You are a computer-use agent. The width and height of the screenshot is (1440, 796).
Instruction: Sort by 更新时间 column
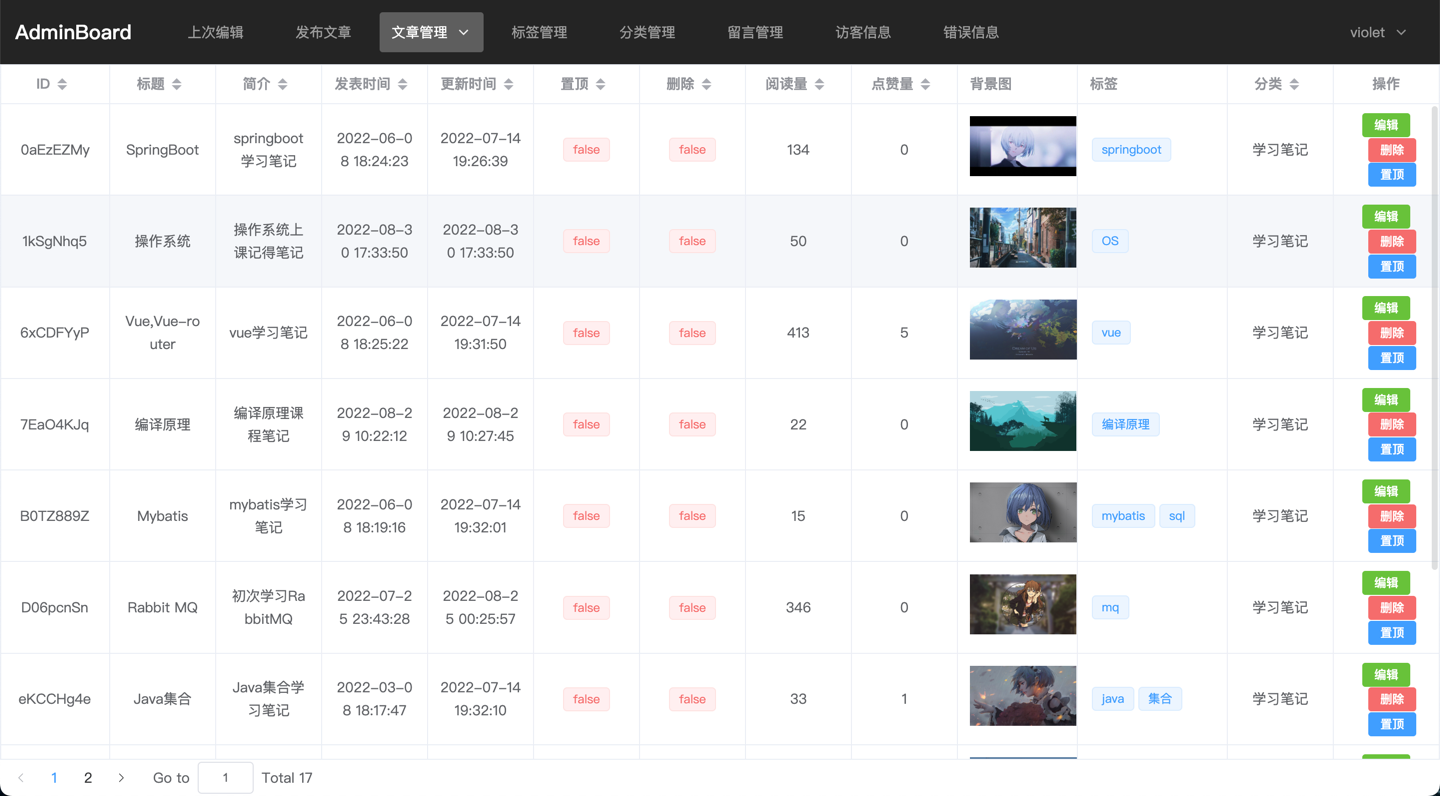509,84
